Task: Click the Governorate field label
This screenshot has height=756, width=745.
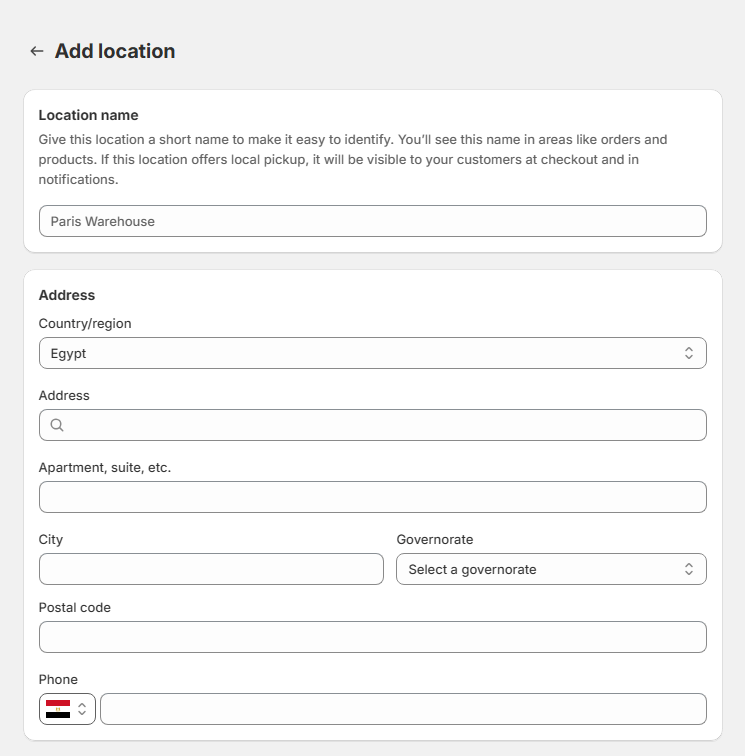Action: 435,539
